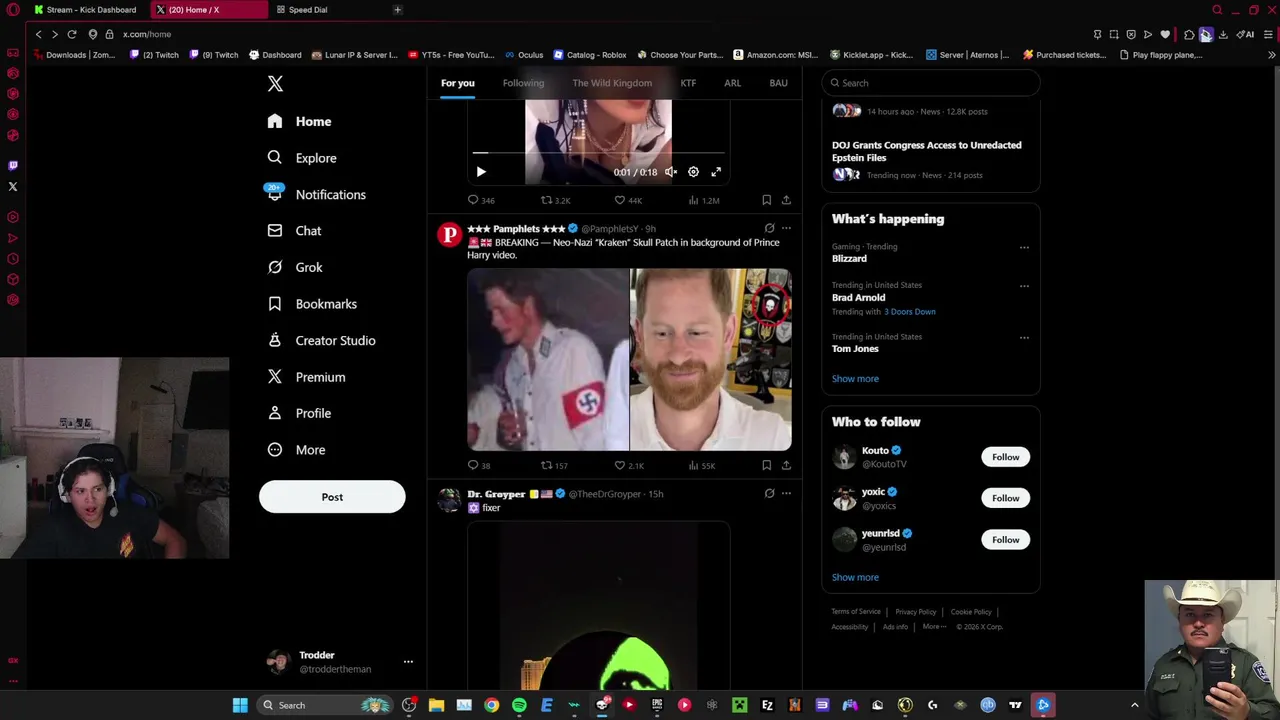Open more options on Pamphlets post
1280x720 pixels.
tap(786, 228)
